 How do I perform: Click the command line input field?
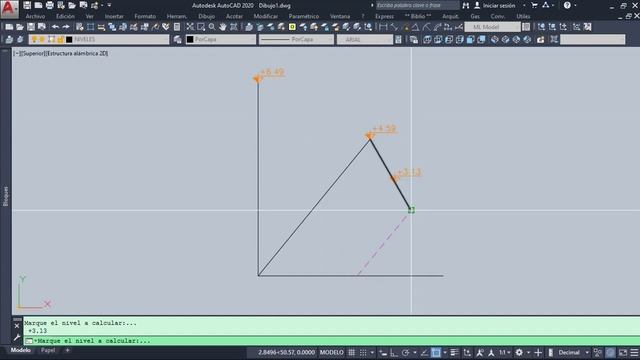coord(331,341)
